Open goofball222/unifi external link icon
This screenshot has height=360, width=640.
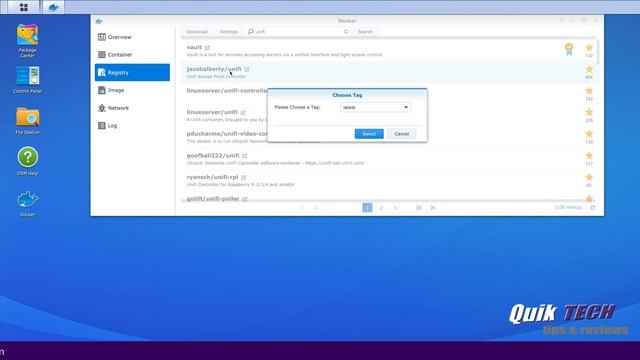tap(244, 156)
